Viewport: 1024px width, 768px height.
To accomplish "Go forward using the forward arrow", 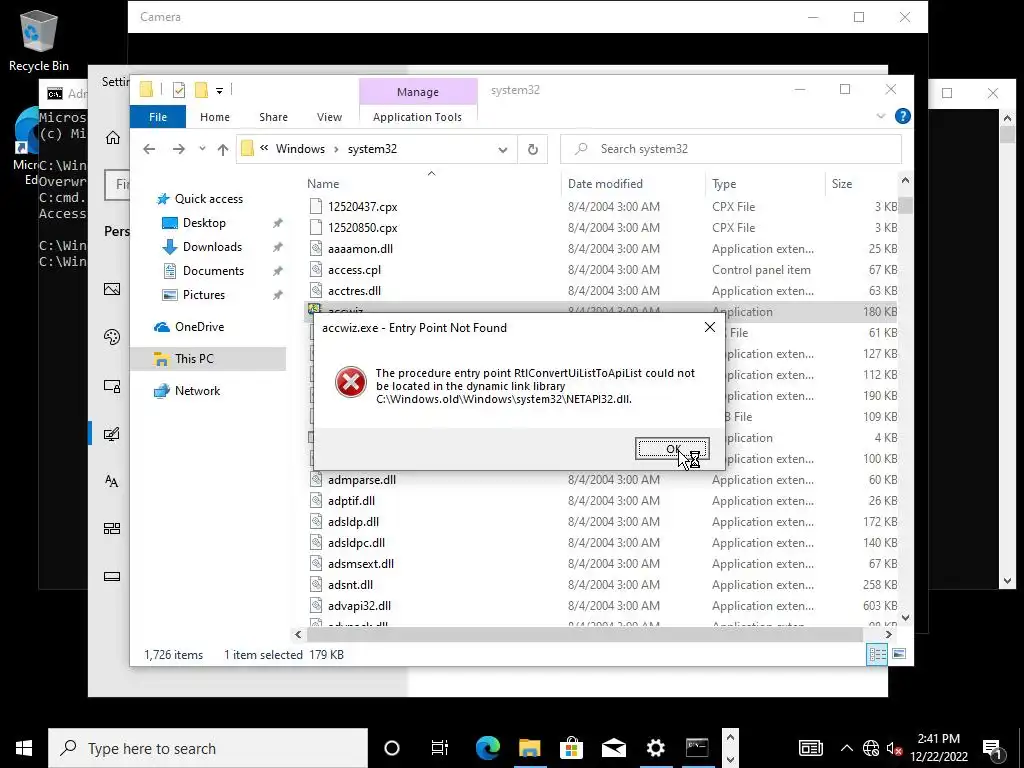I will point(178,150).
